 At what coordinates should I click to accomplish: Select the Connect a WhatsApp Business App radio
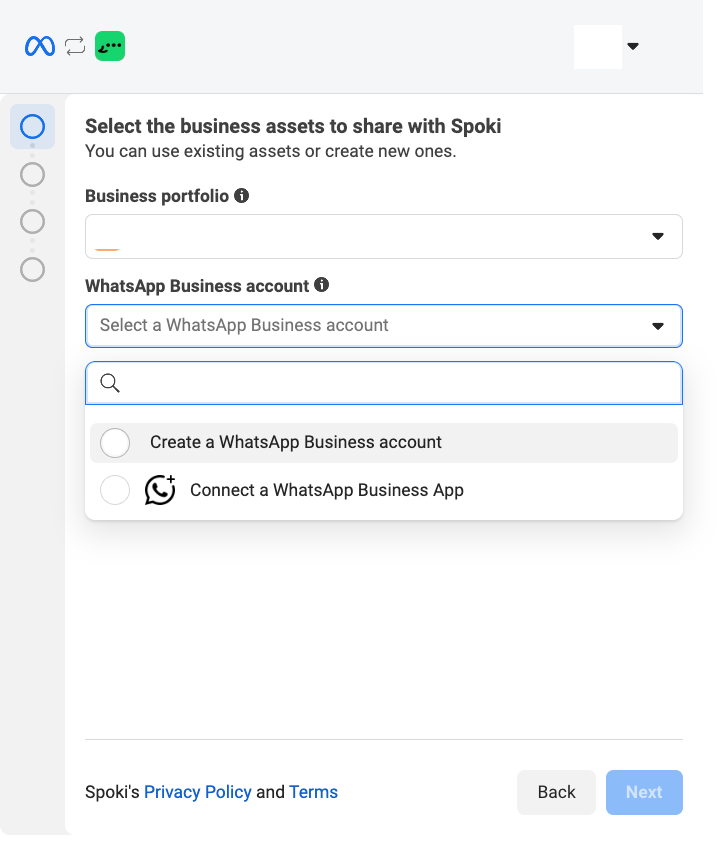pos(115,490)
